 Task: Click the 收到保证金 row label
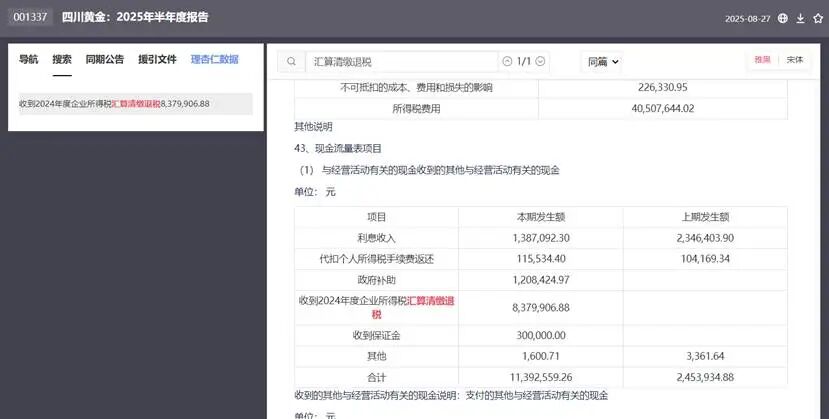point(376,336)
